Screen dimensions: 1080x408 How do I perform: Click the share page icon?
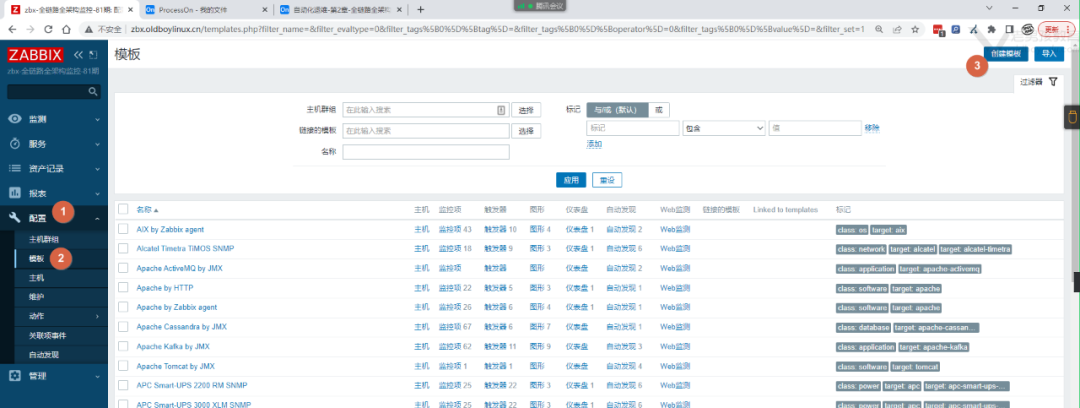897,30
